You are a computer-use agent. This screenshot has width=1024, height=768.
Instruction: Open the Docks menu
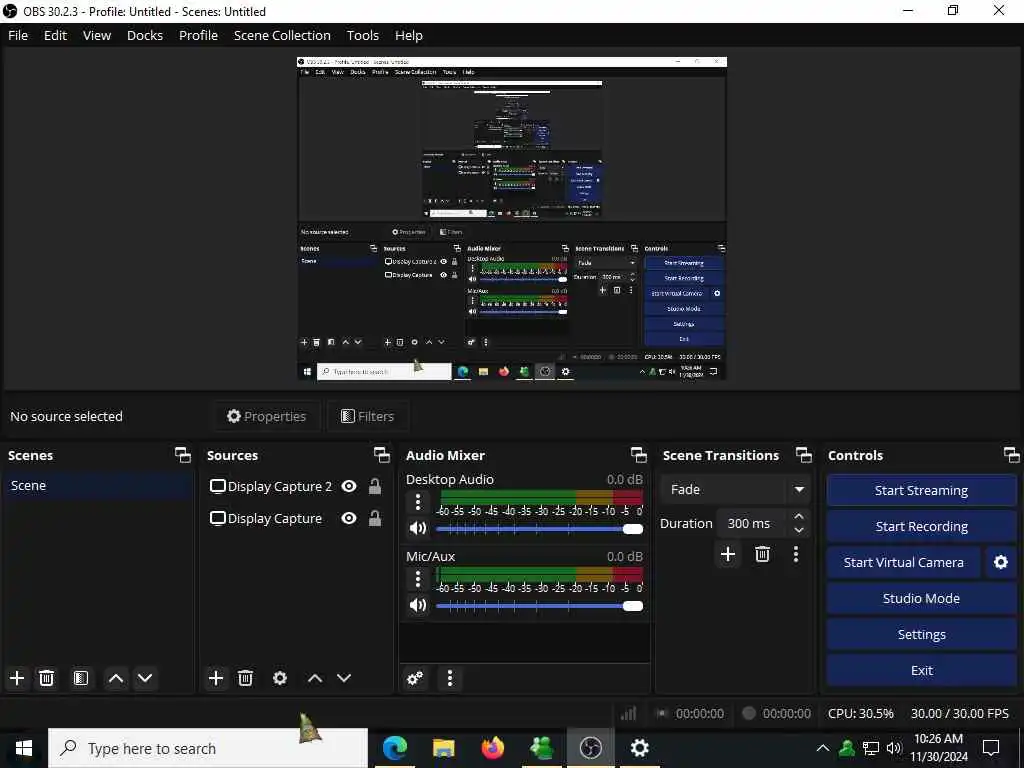click(145, 35)
